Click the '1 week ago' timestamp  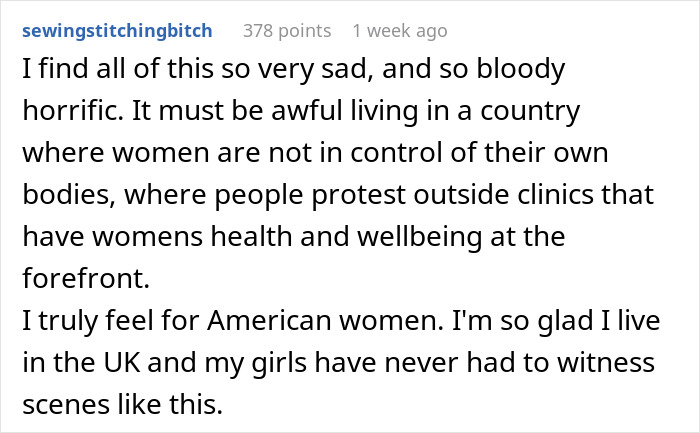click(400, 31)
